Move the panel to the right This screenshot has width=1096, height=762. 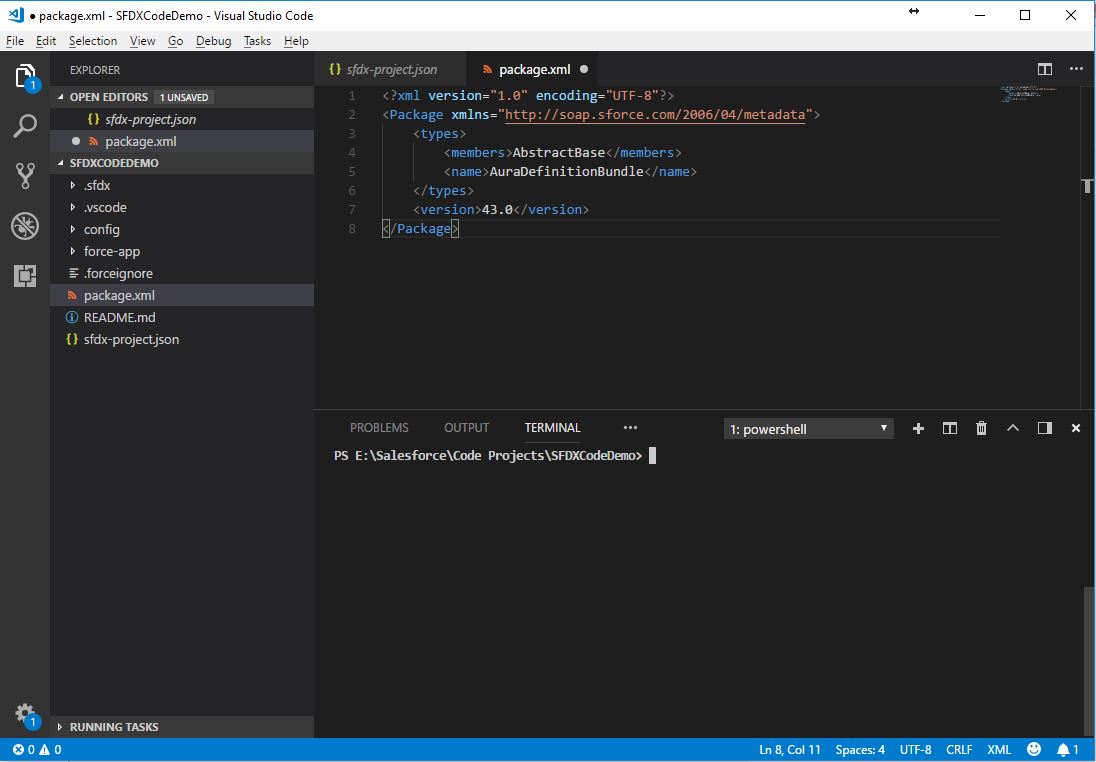pyautogui.click(x=1044, y=429)
